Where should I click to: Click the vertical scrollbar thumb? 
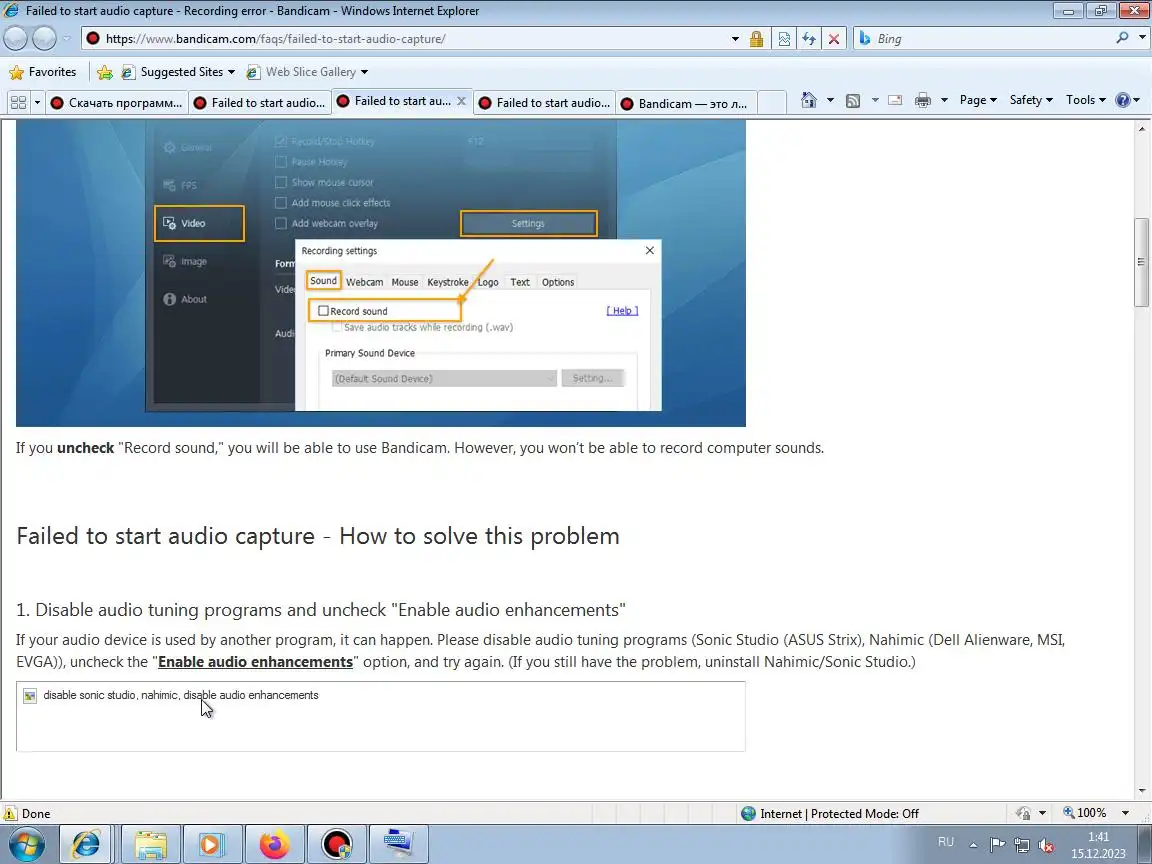[x=1141, y=262]
